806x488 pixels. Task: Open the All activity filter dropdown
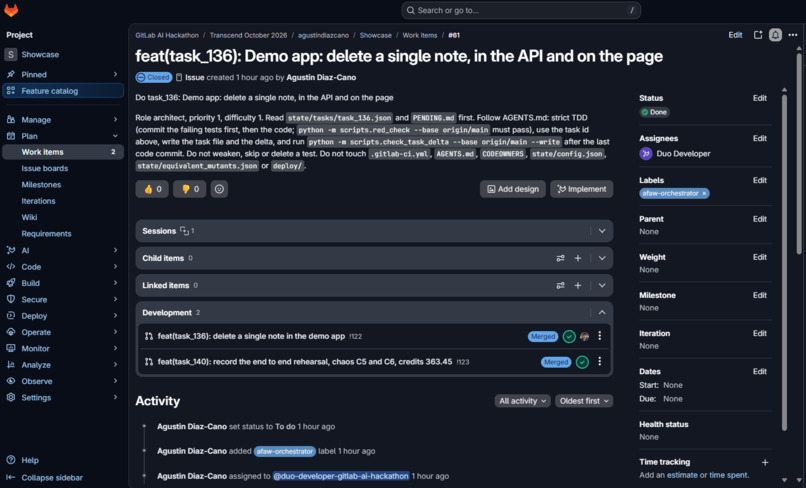pos(522,401)
